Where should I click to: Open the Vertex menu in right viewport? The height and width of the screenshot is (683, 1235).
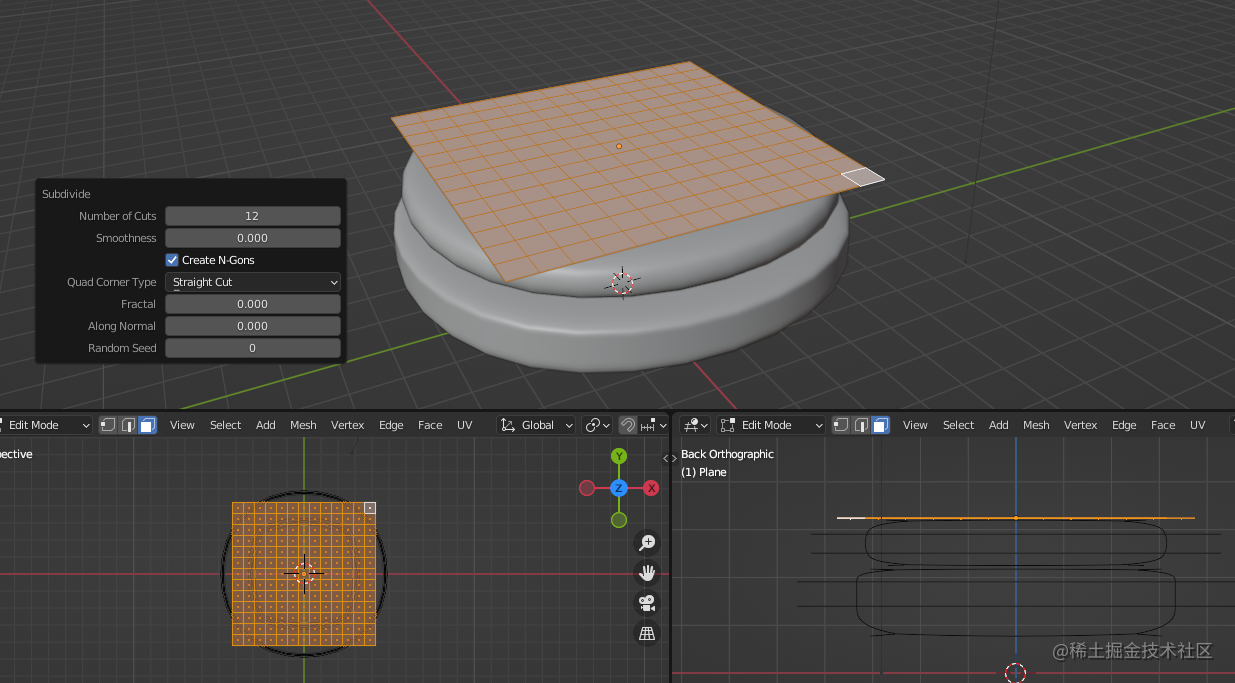(1080, 425)
